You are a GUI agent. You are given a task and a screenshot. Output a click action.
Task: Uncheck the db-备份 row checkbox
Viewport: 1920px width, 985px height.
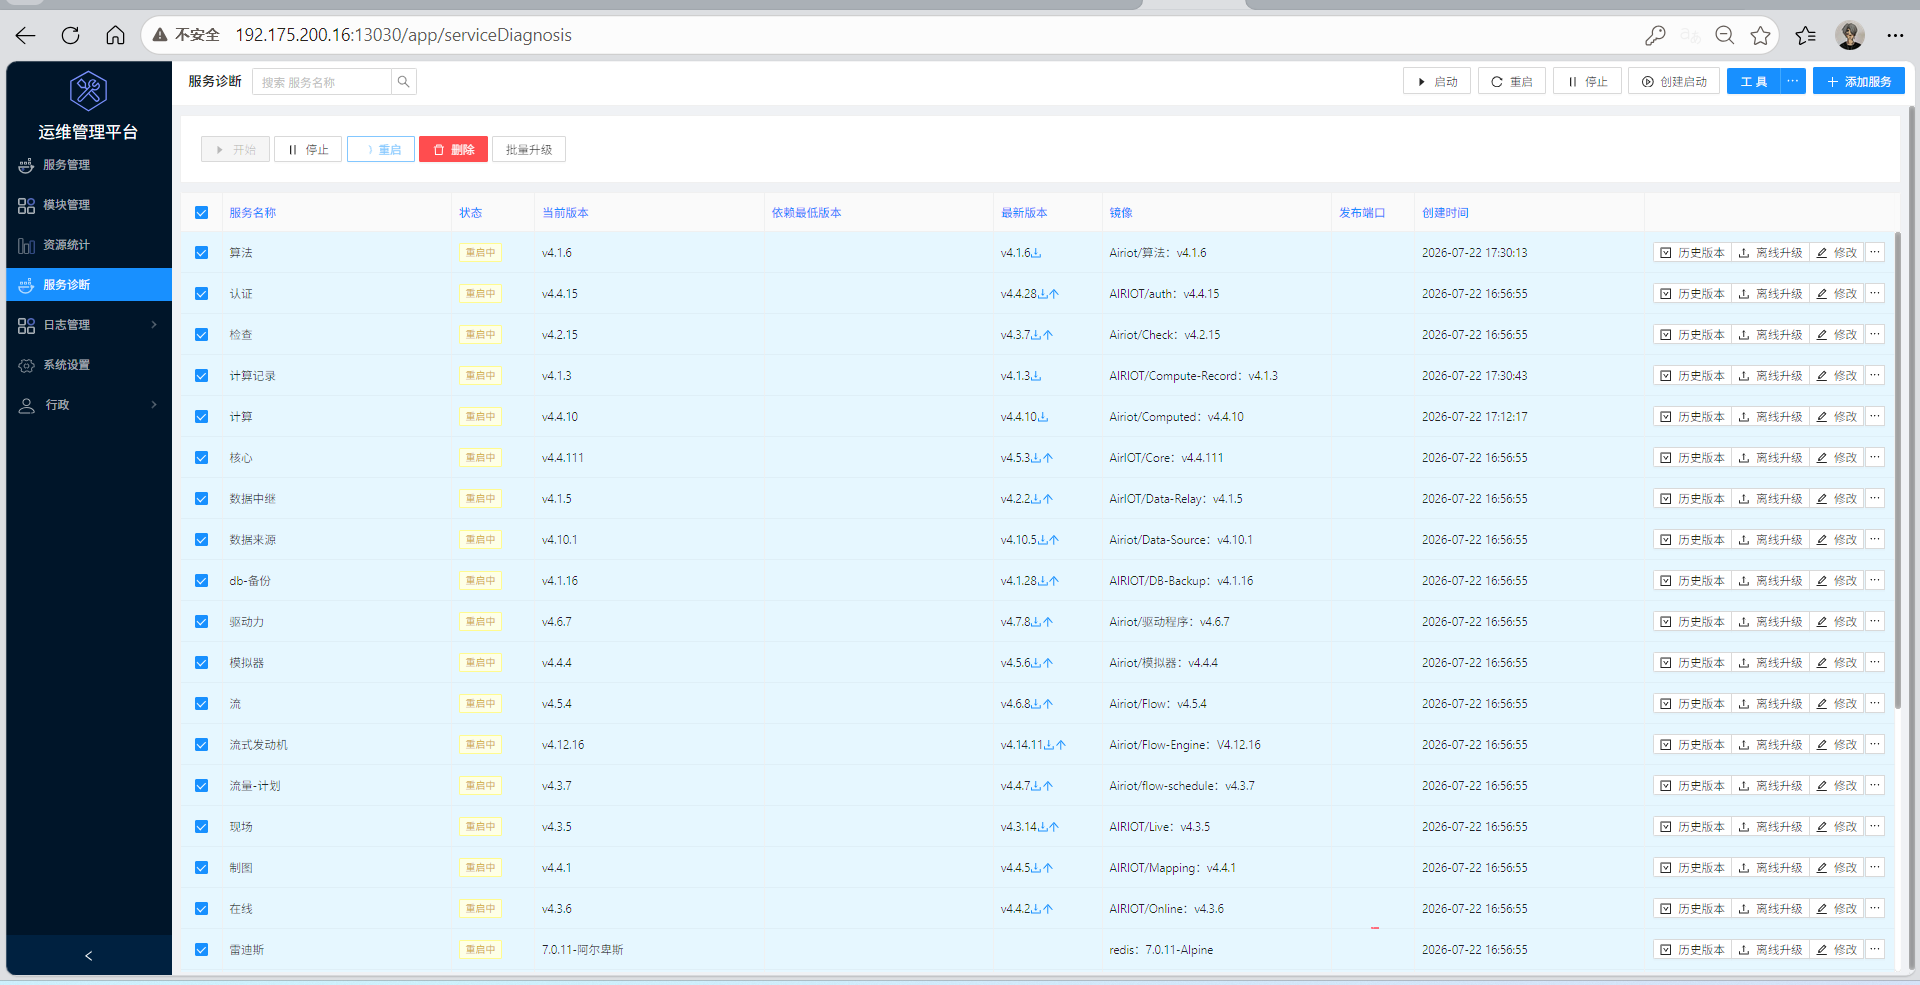tap(201, 581)
